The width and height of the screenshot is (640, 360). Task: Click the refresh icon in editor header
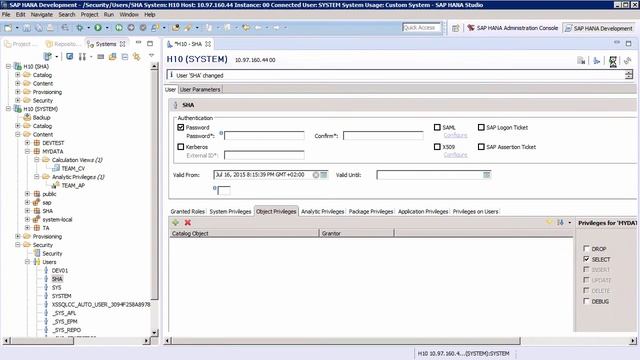click(x=628, y=61)
